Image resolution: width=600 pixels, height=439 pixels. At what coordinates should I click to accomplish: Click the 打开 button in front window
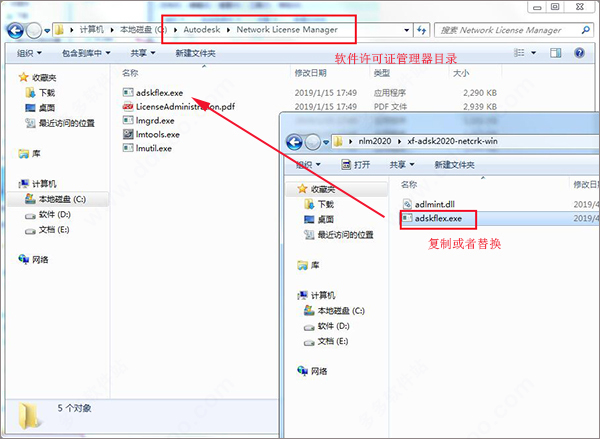click(x=355, y=165)
